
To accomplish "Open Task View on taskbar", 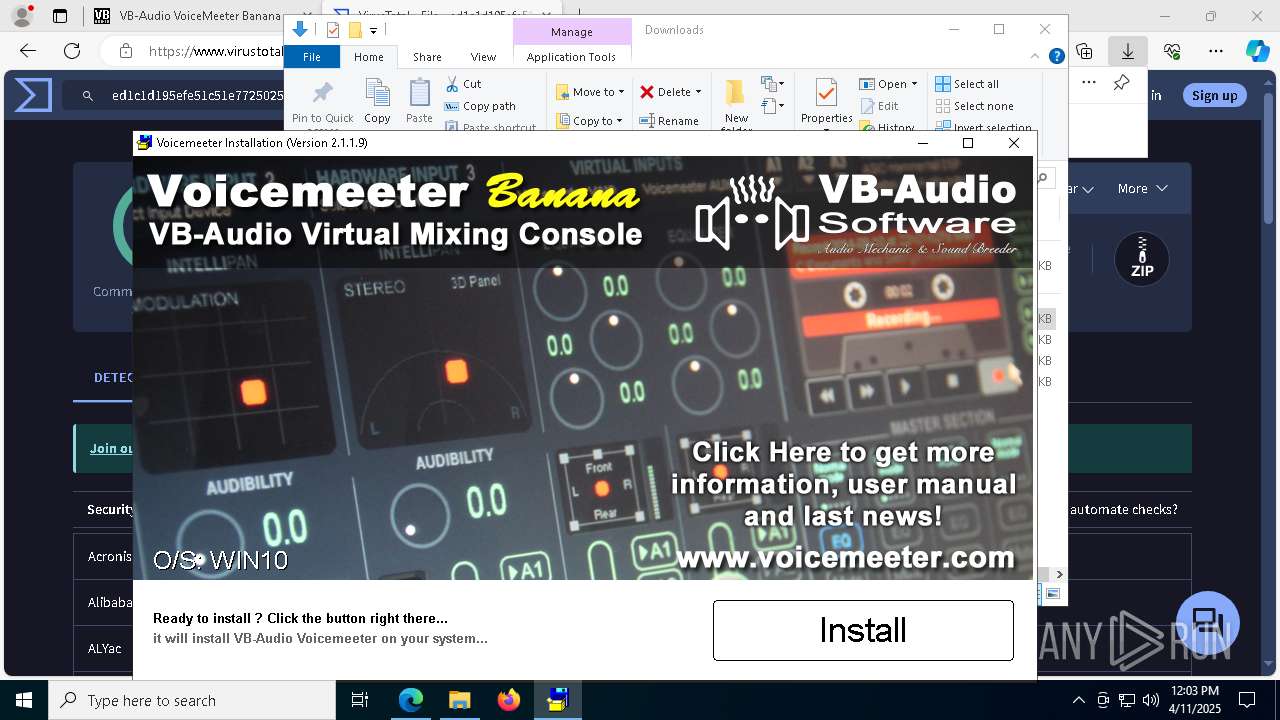I will click(x=360, y=700).
